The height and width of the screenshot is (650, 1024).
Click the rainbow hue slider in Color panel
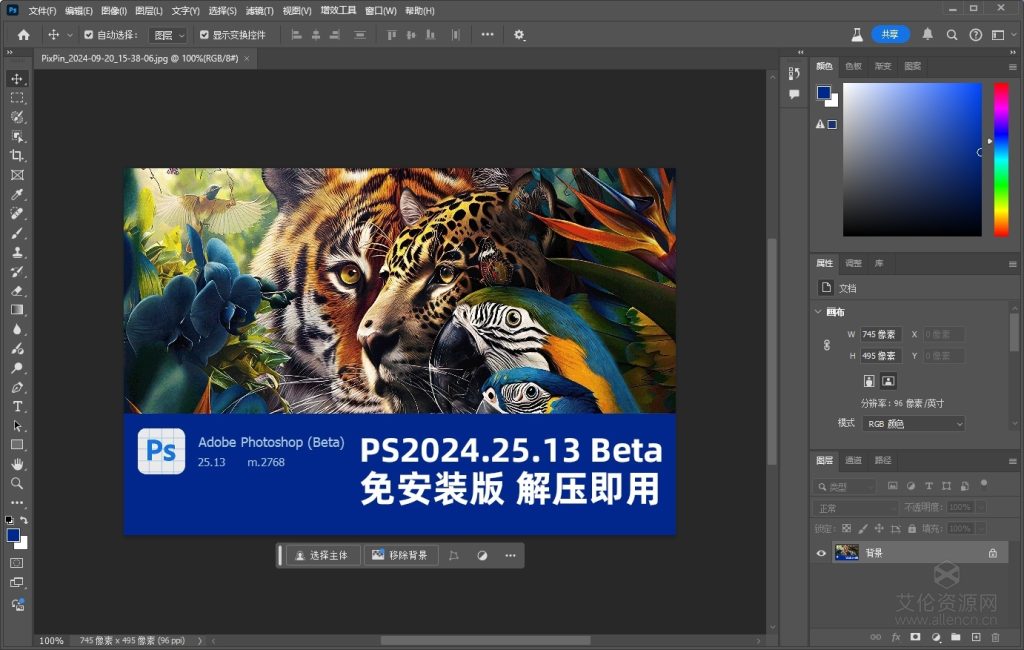1001,159
